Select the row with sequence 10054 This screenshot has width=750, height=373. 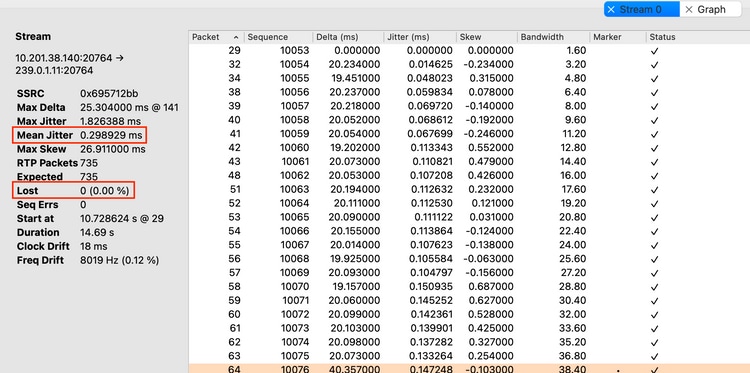469,65
